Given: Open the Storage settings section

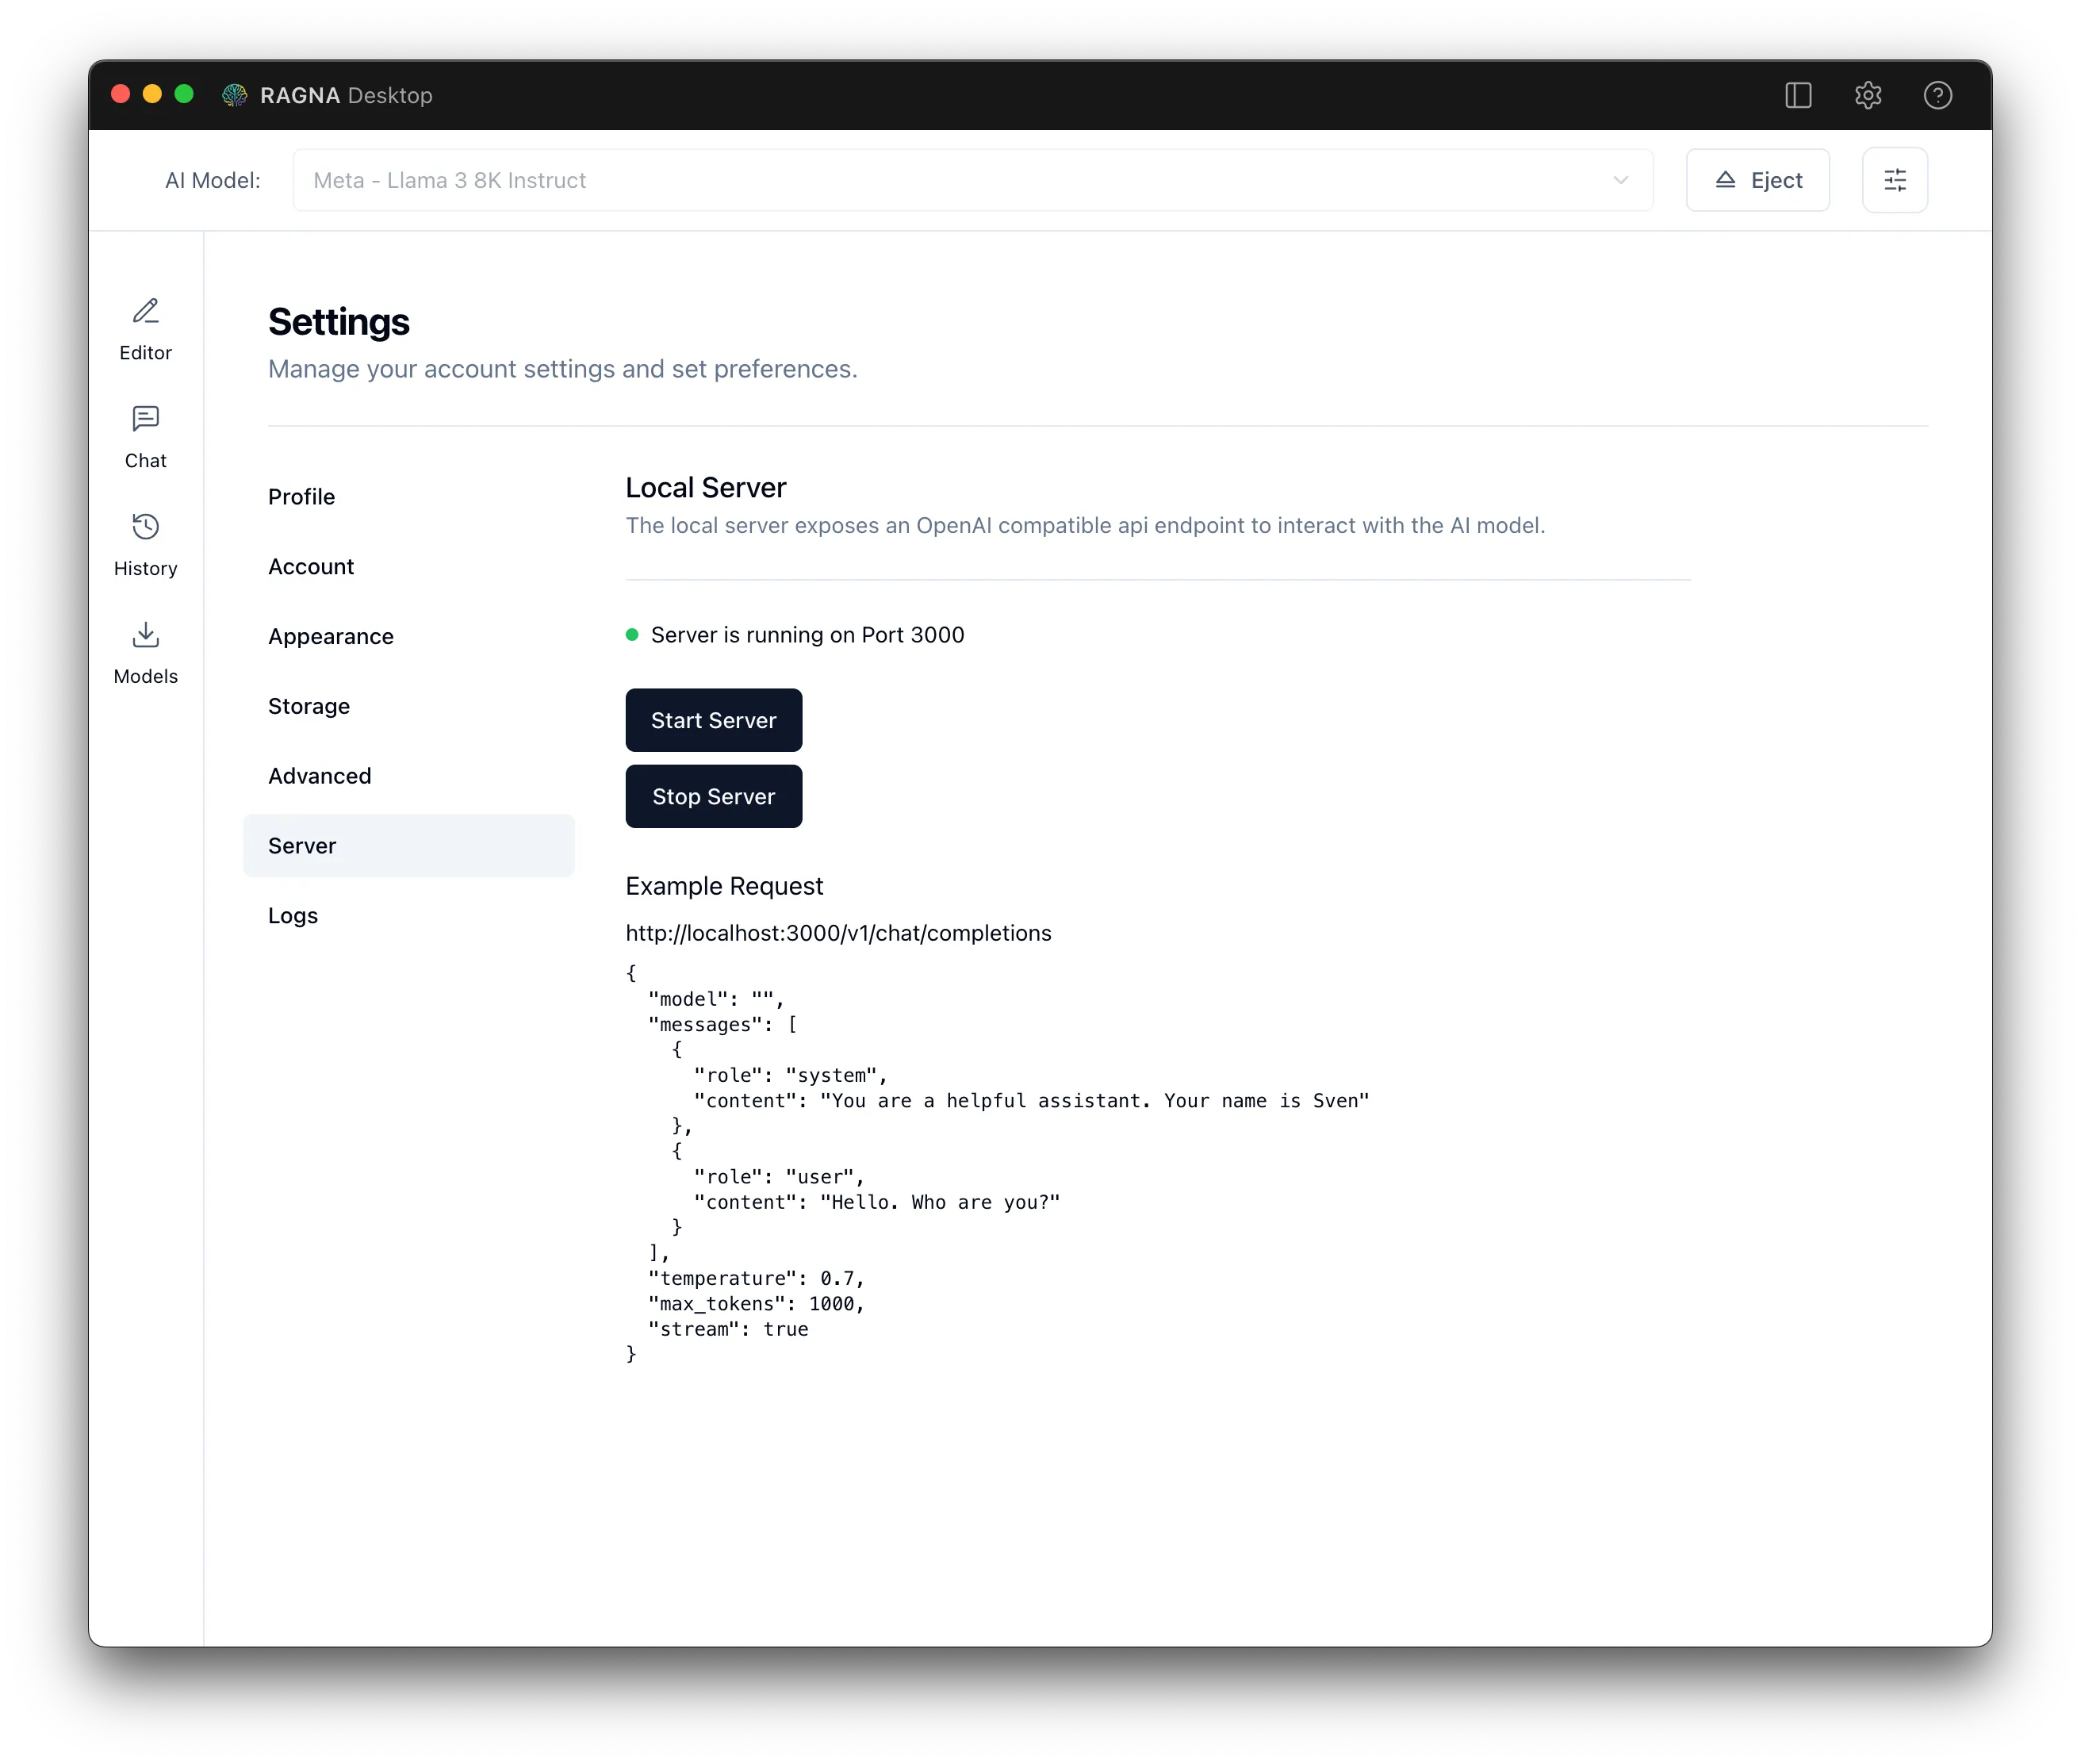Looking at the screenshot, I should pyautogui.click(x=308, y=706).
